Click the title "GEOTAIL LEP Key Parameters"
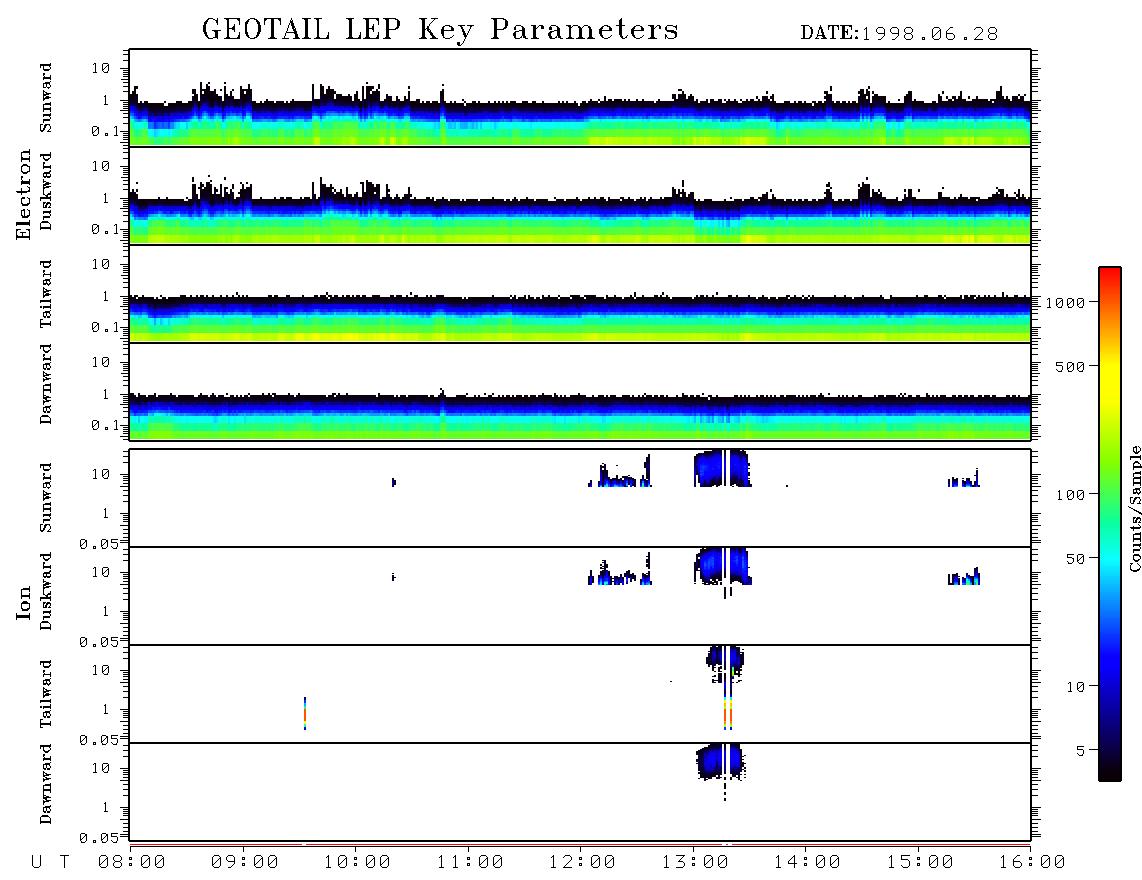The width and height of the screenshot is (1142, 880). click(440, 30)
